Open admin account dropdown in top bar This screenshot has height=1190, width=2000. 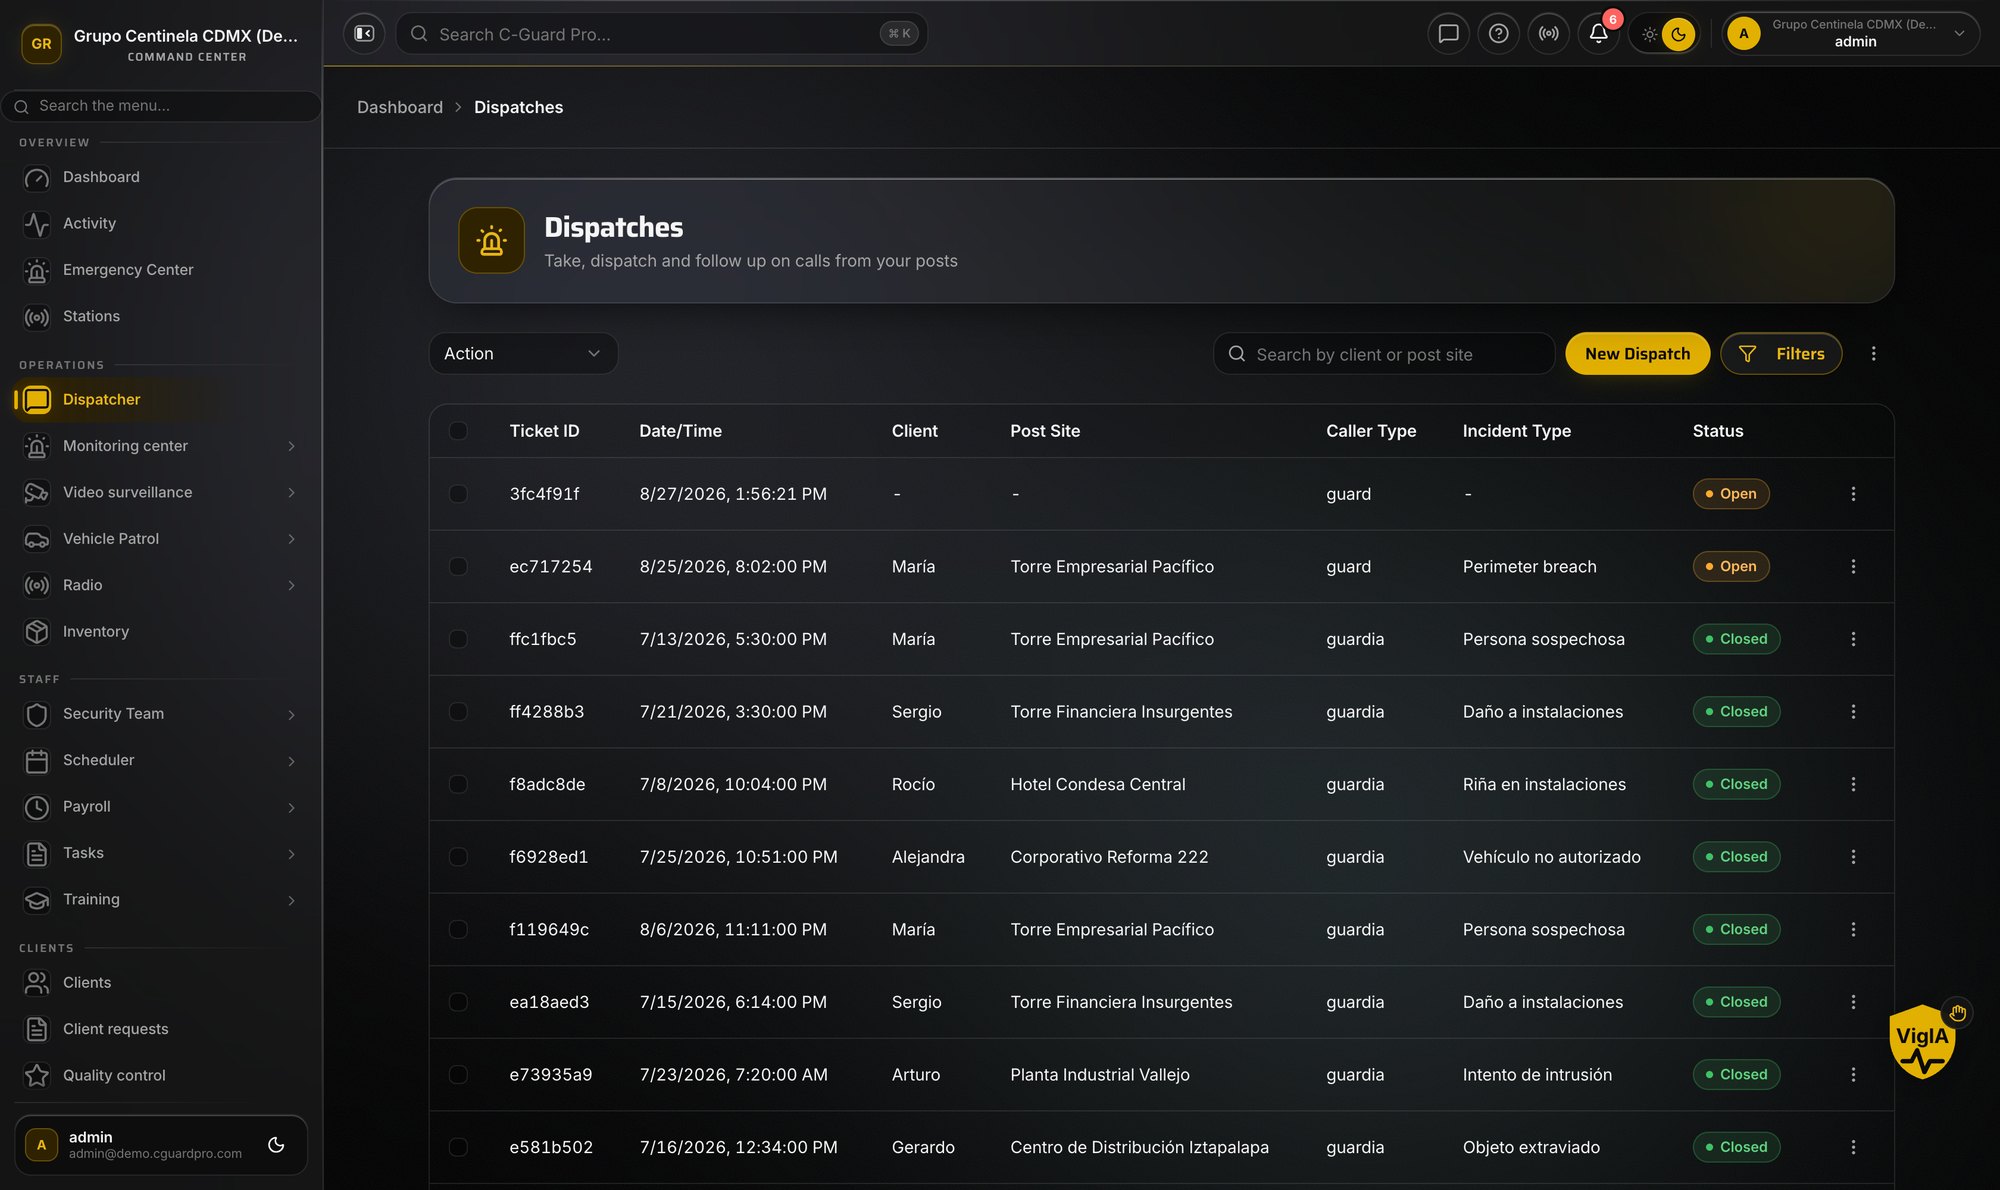click(x=1850, y=34)
